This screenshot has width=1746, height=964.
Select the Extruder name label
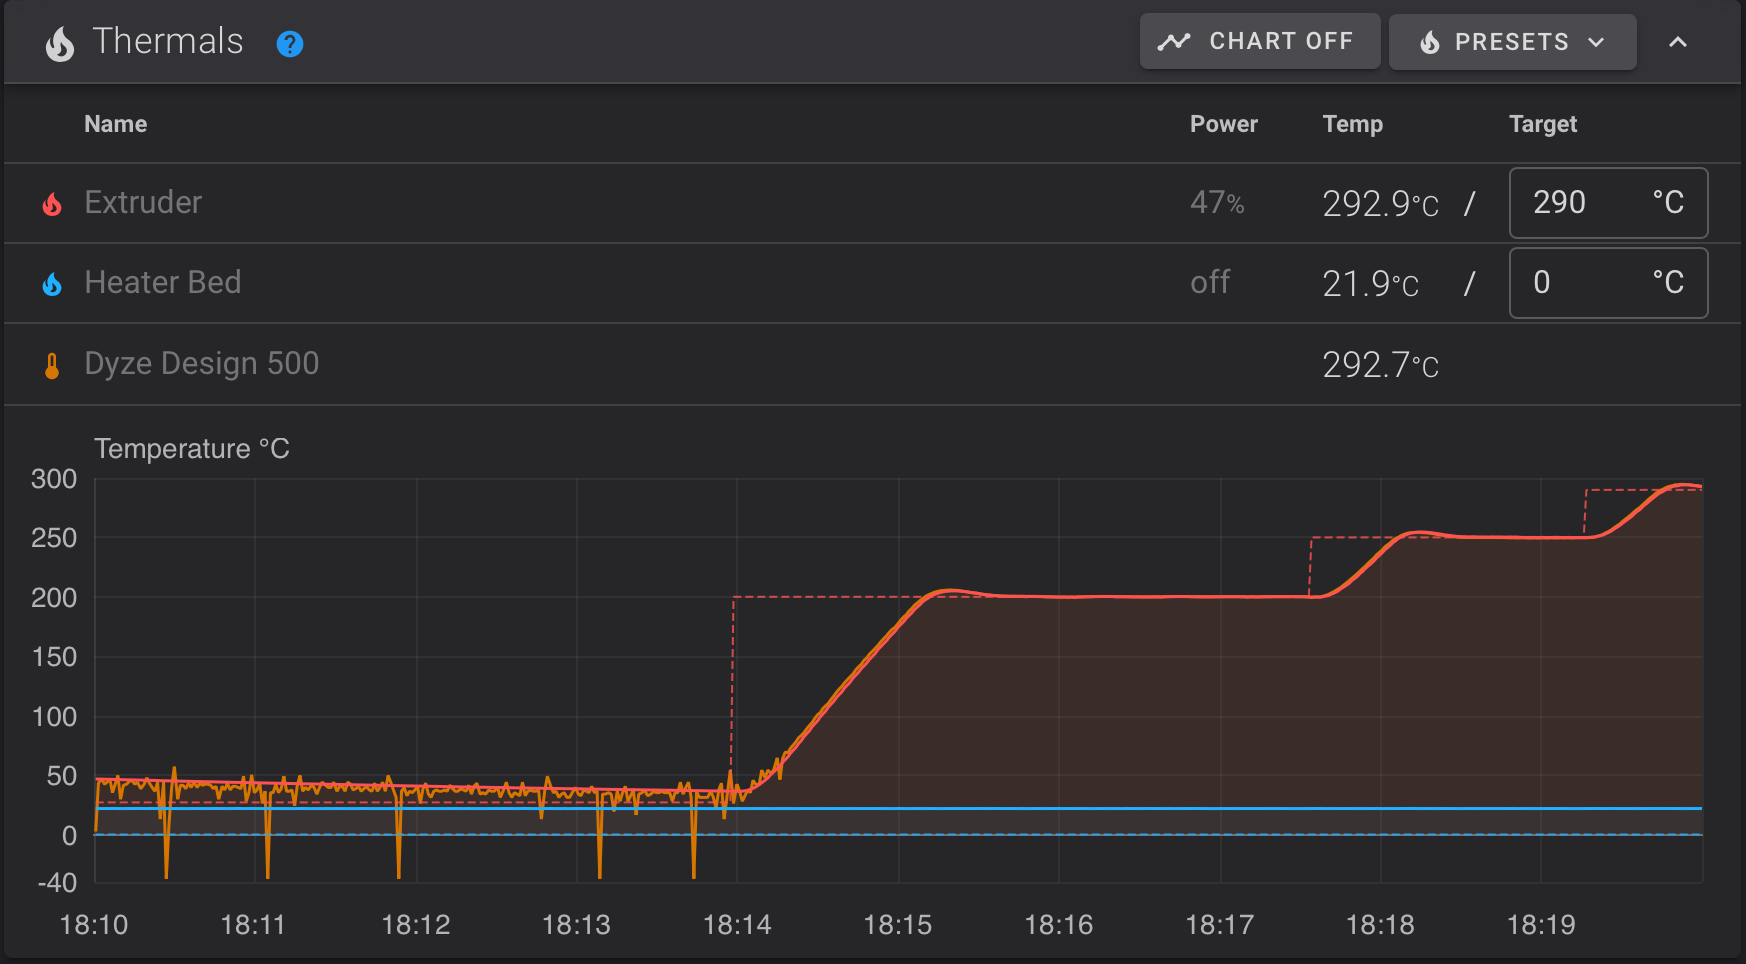pos(143,202)
